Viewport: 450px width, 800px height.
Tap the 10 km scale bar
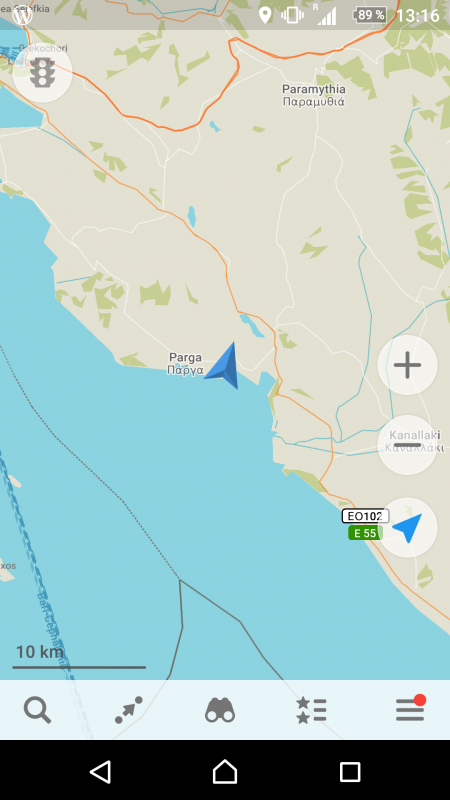click(79, 657)
